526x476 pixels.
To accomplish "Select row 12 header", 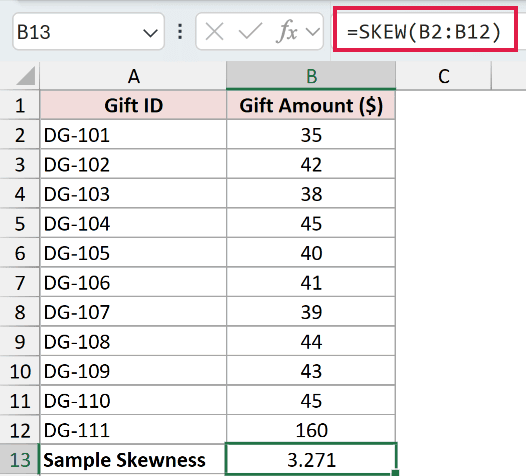I will coord(20,430).
